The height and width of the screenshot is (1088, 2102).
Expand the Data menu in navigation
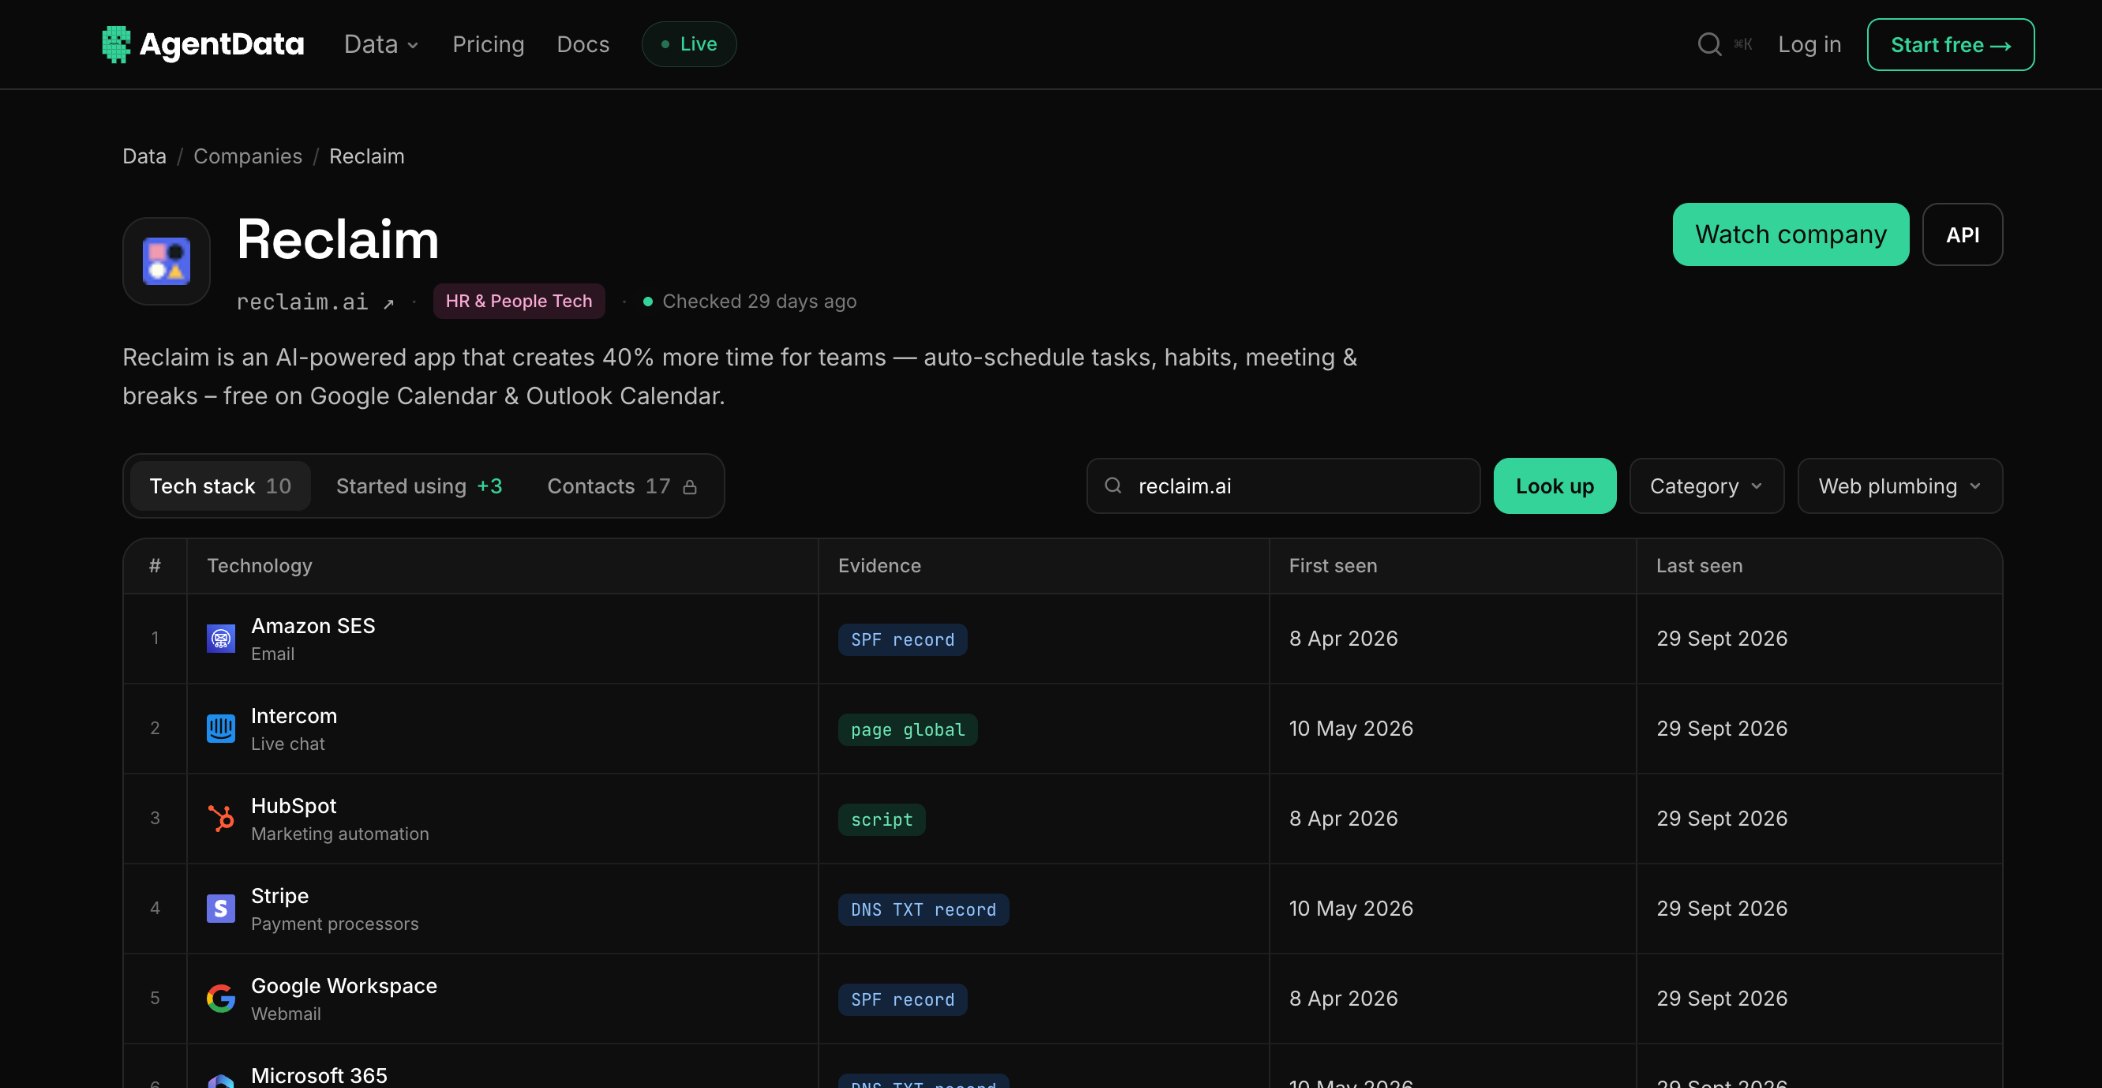[381, 44]
